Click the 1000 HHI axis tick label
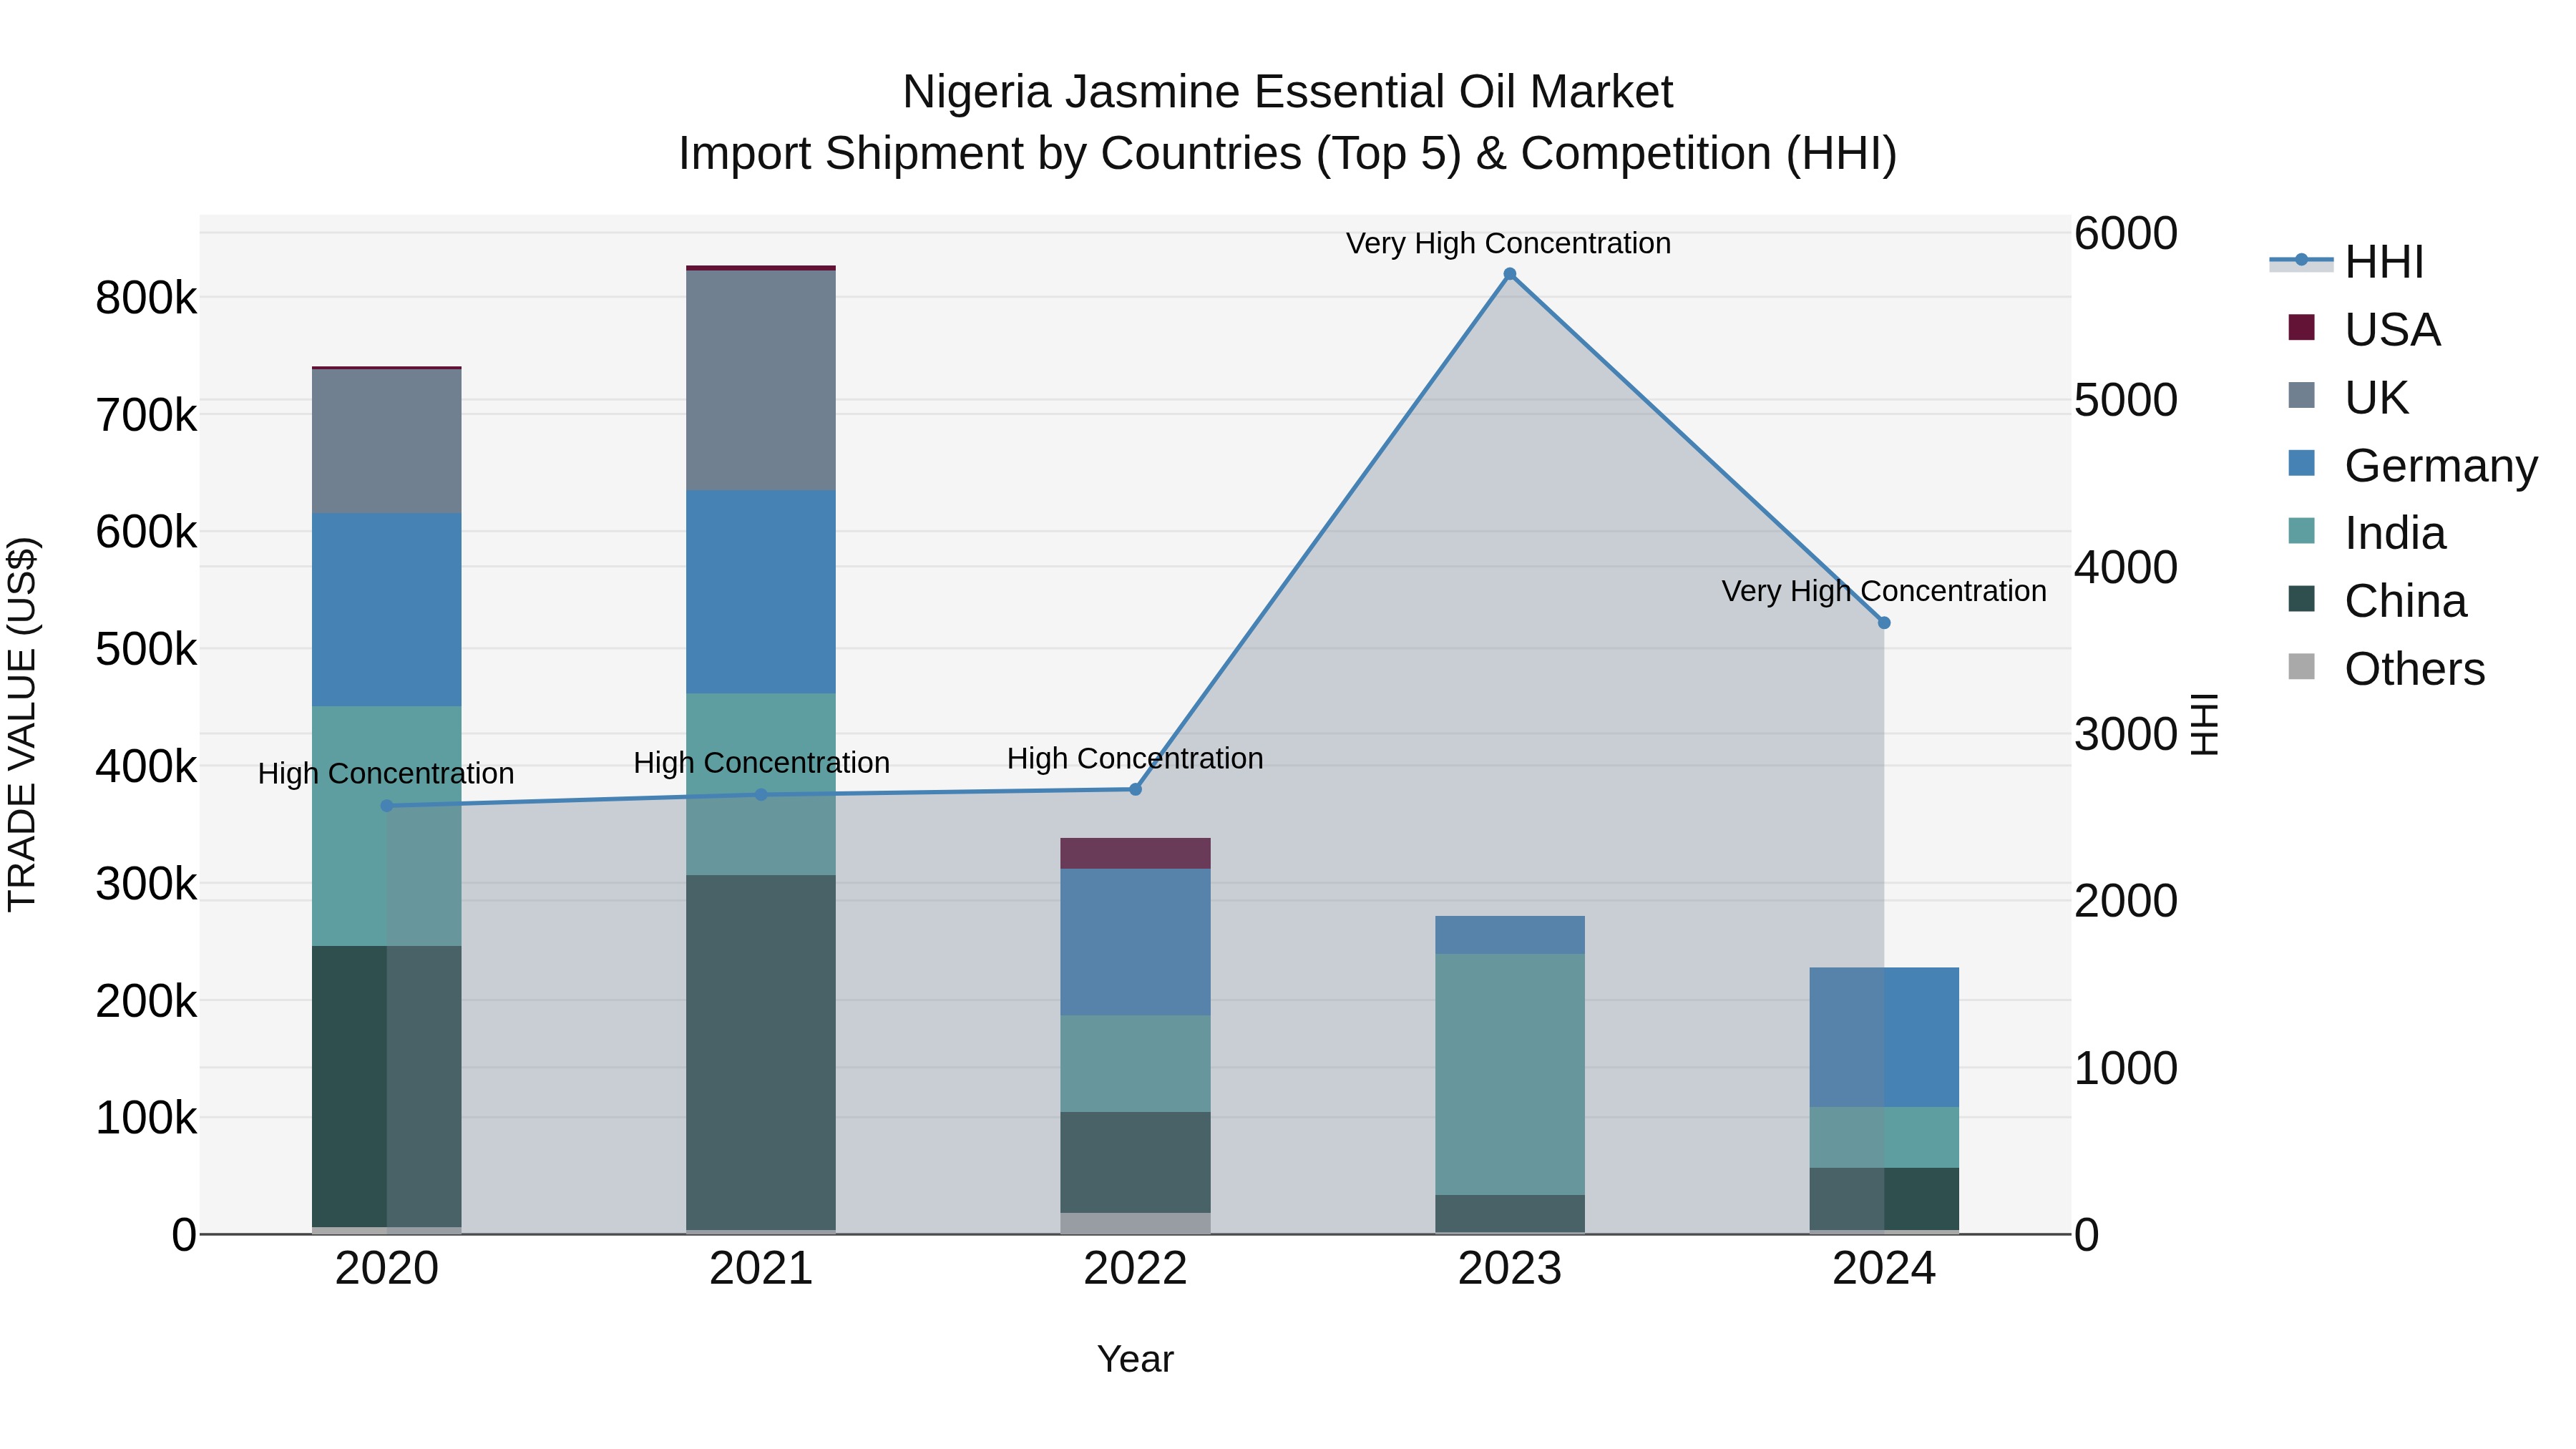Screen dimensions: 2576x1449 tap(2125, 1069)
